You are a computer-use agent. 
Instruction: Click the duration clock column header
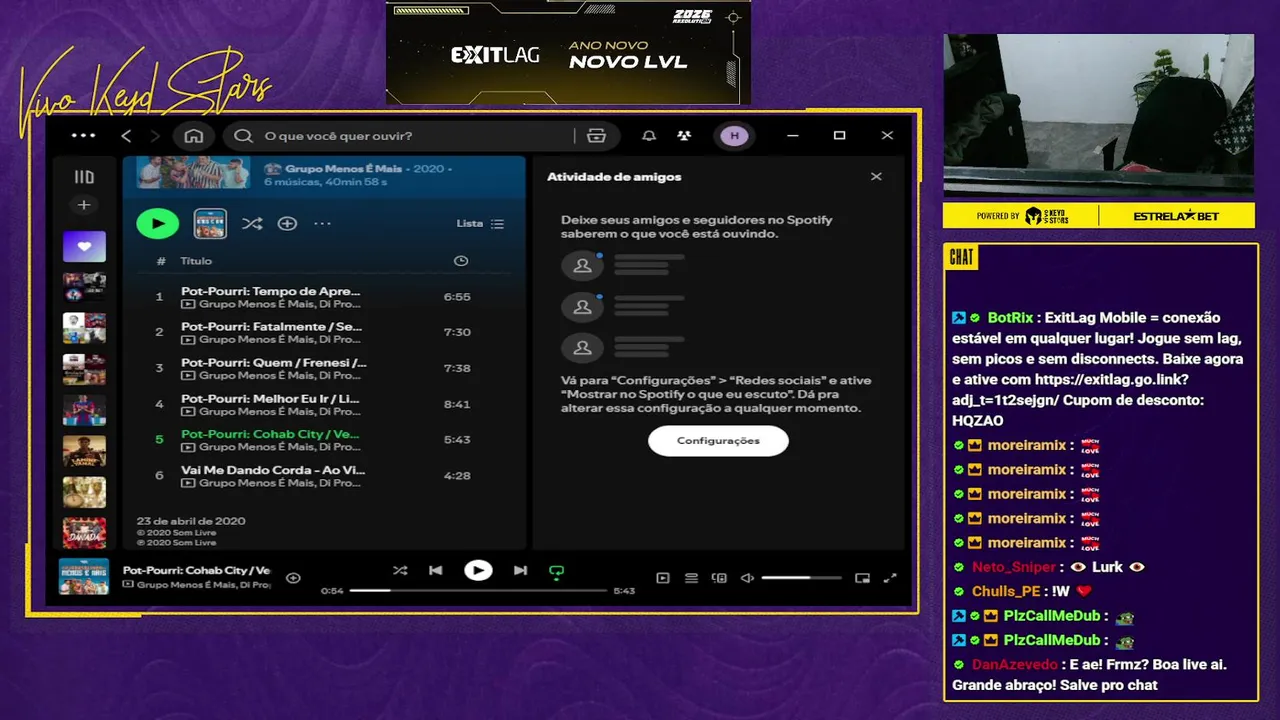pyautogui.click(x=460, y=261)
